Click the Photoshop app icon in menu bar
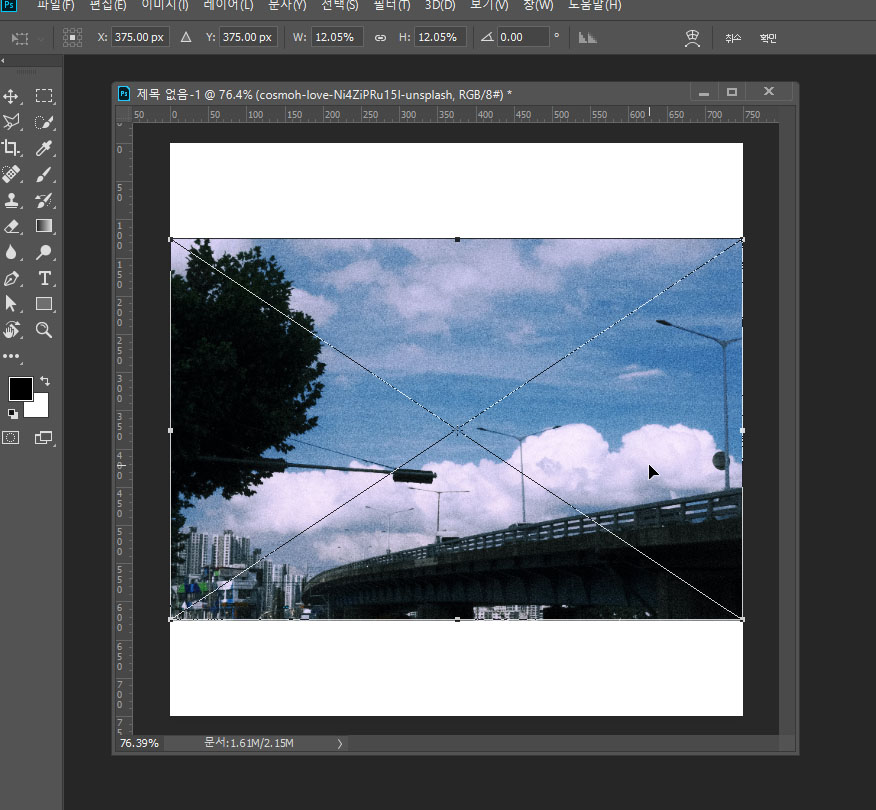 pos(9,5)
